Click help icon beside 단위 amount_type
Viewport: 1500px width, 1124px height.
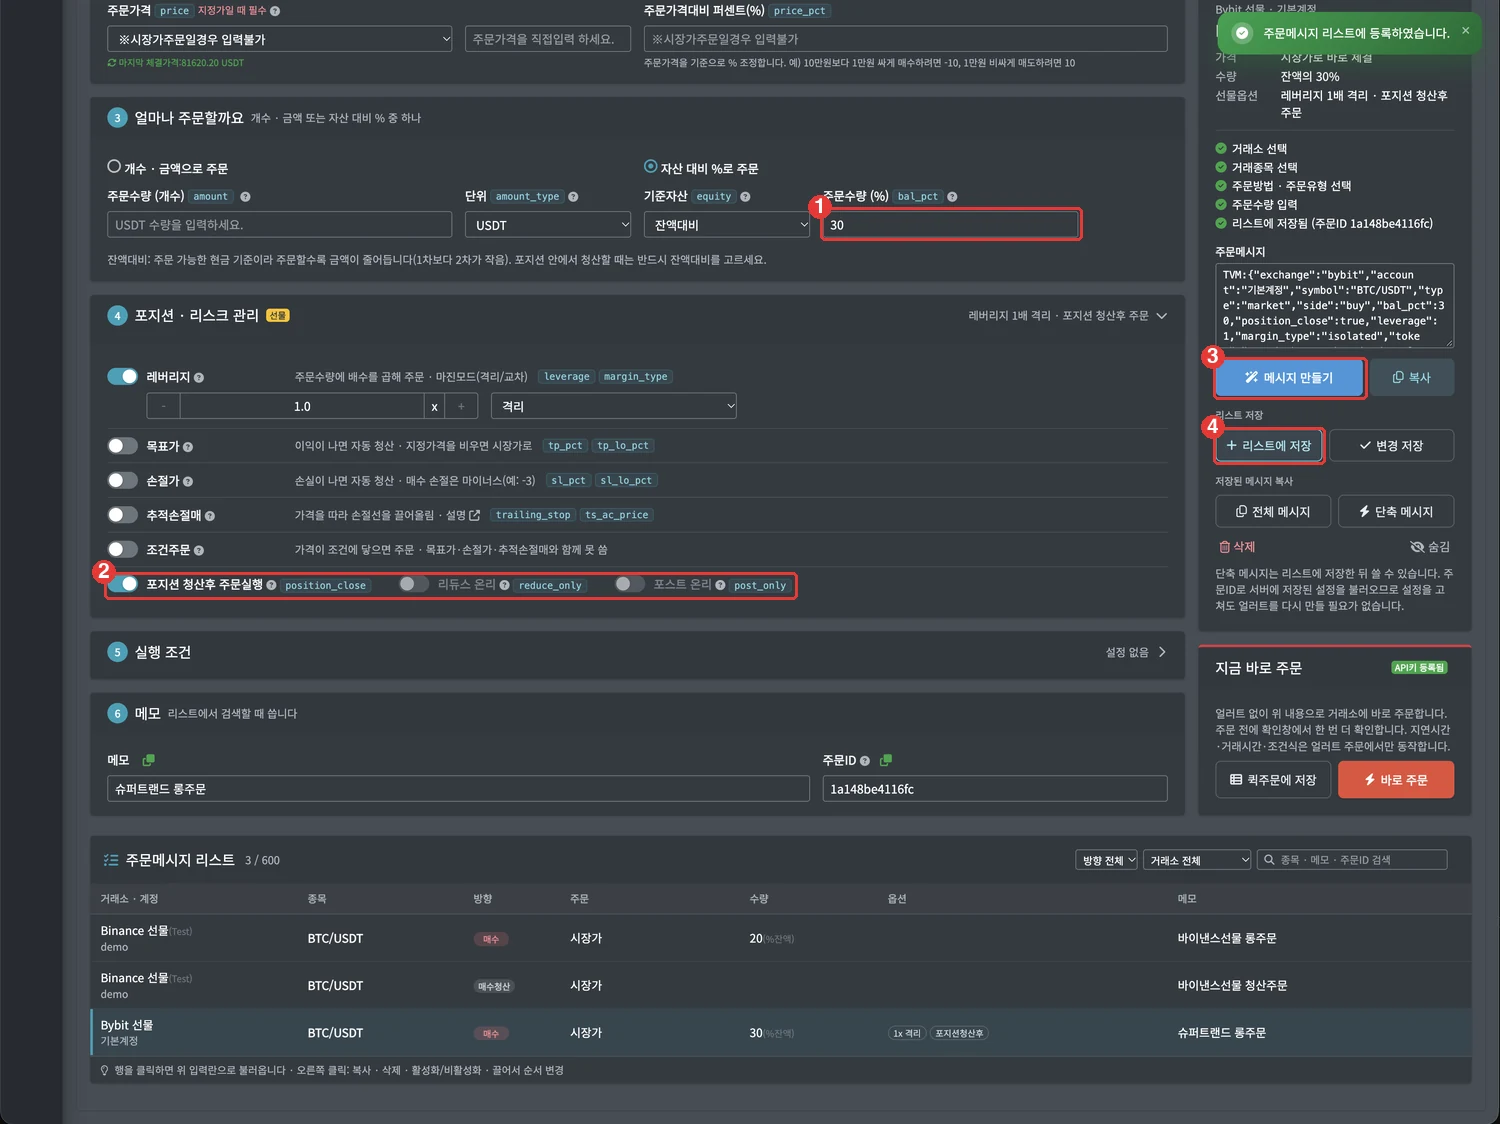click(x=573, y=197)
